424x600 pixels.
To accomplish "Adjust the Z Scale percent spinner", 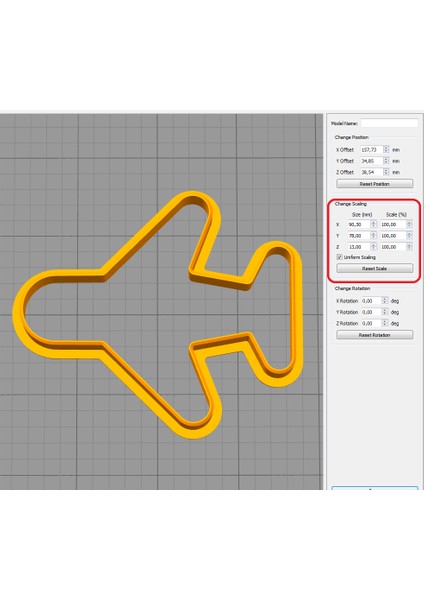I will [409, 247].
